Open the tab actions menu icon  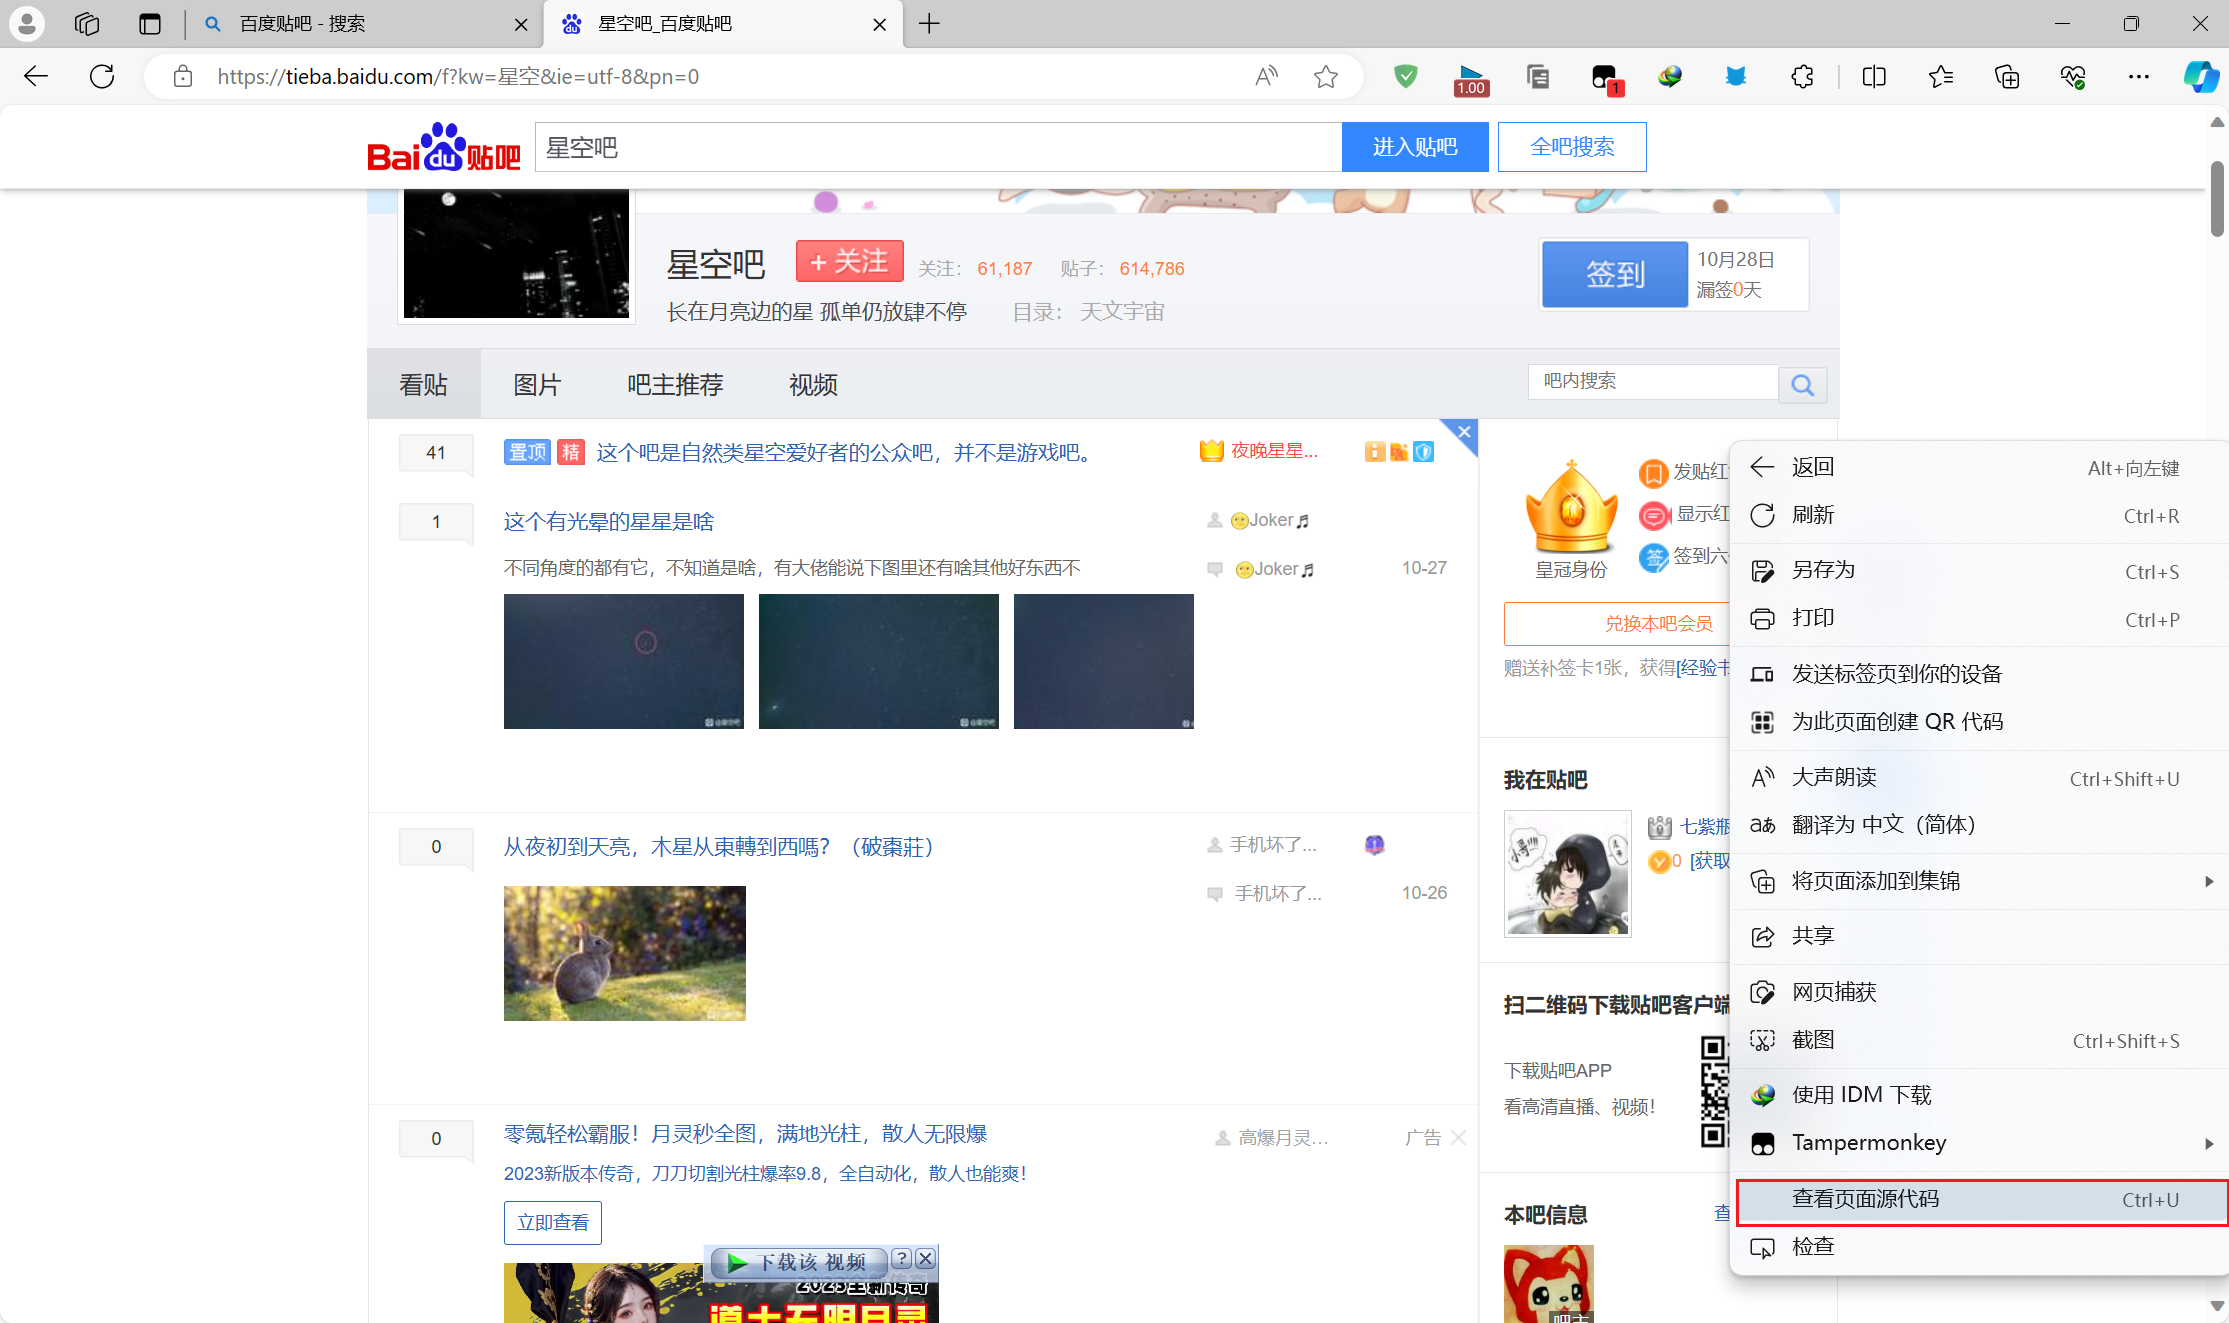[150, 24]
